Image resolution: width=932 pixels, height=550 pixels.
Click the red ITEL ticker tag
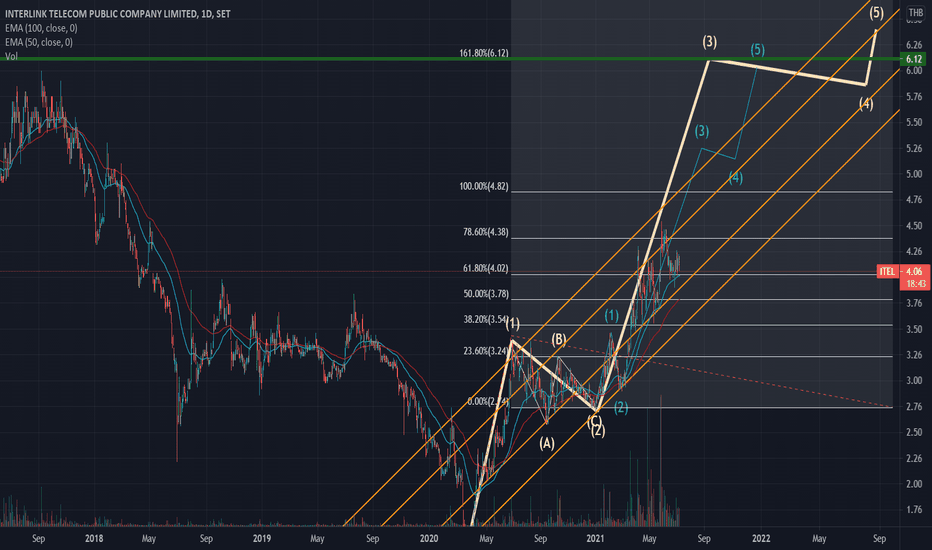(887, 271)
